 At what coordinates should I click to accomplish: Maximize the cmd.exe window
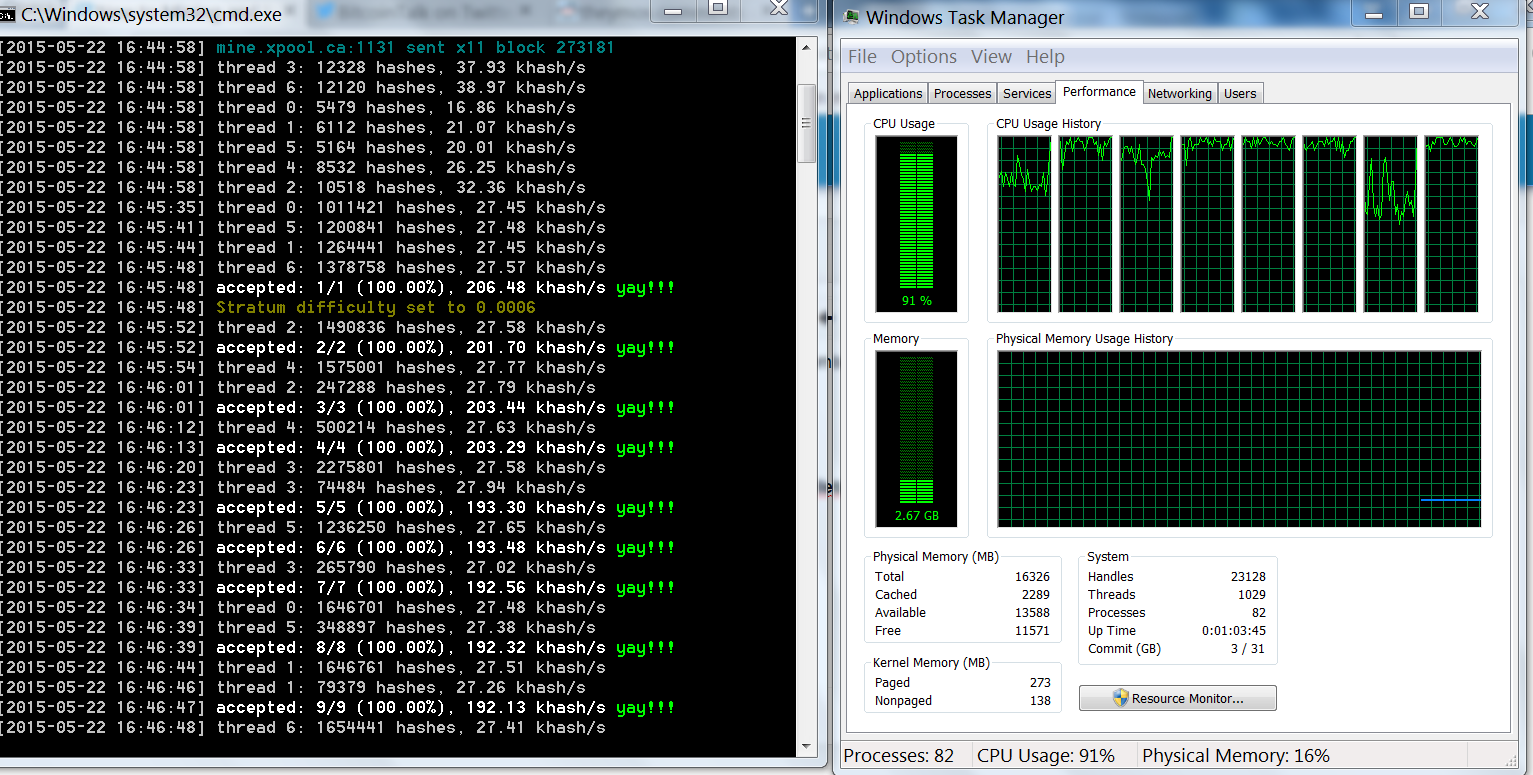(x=718, y=8)
